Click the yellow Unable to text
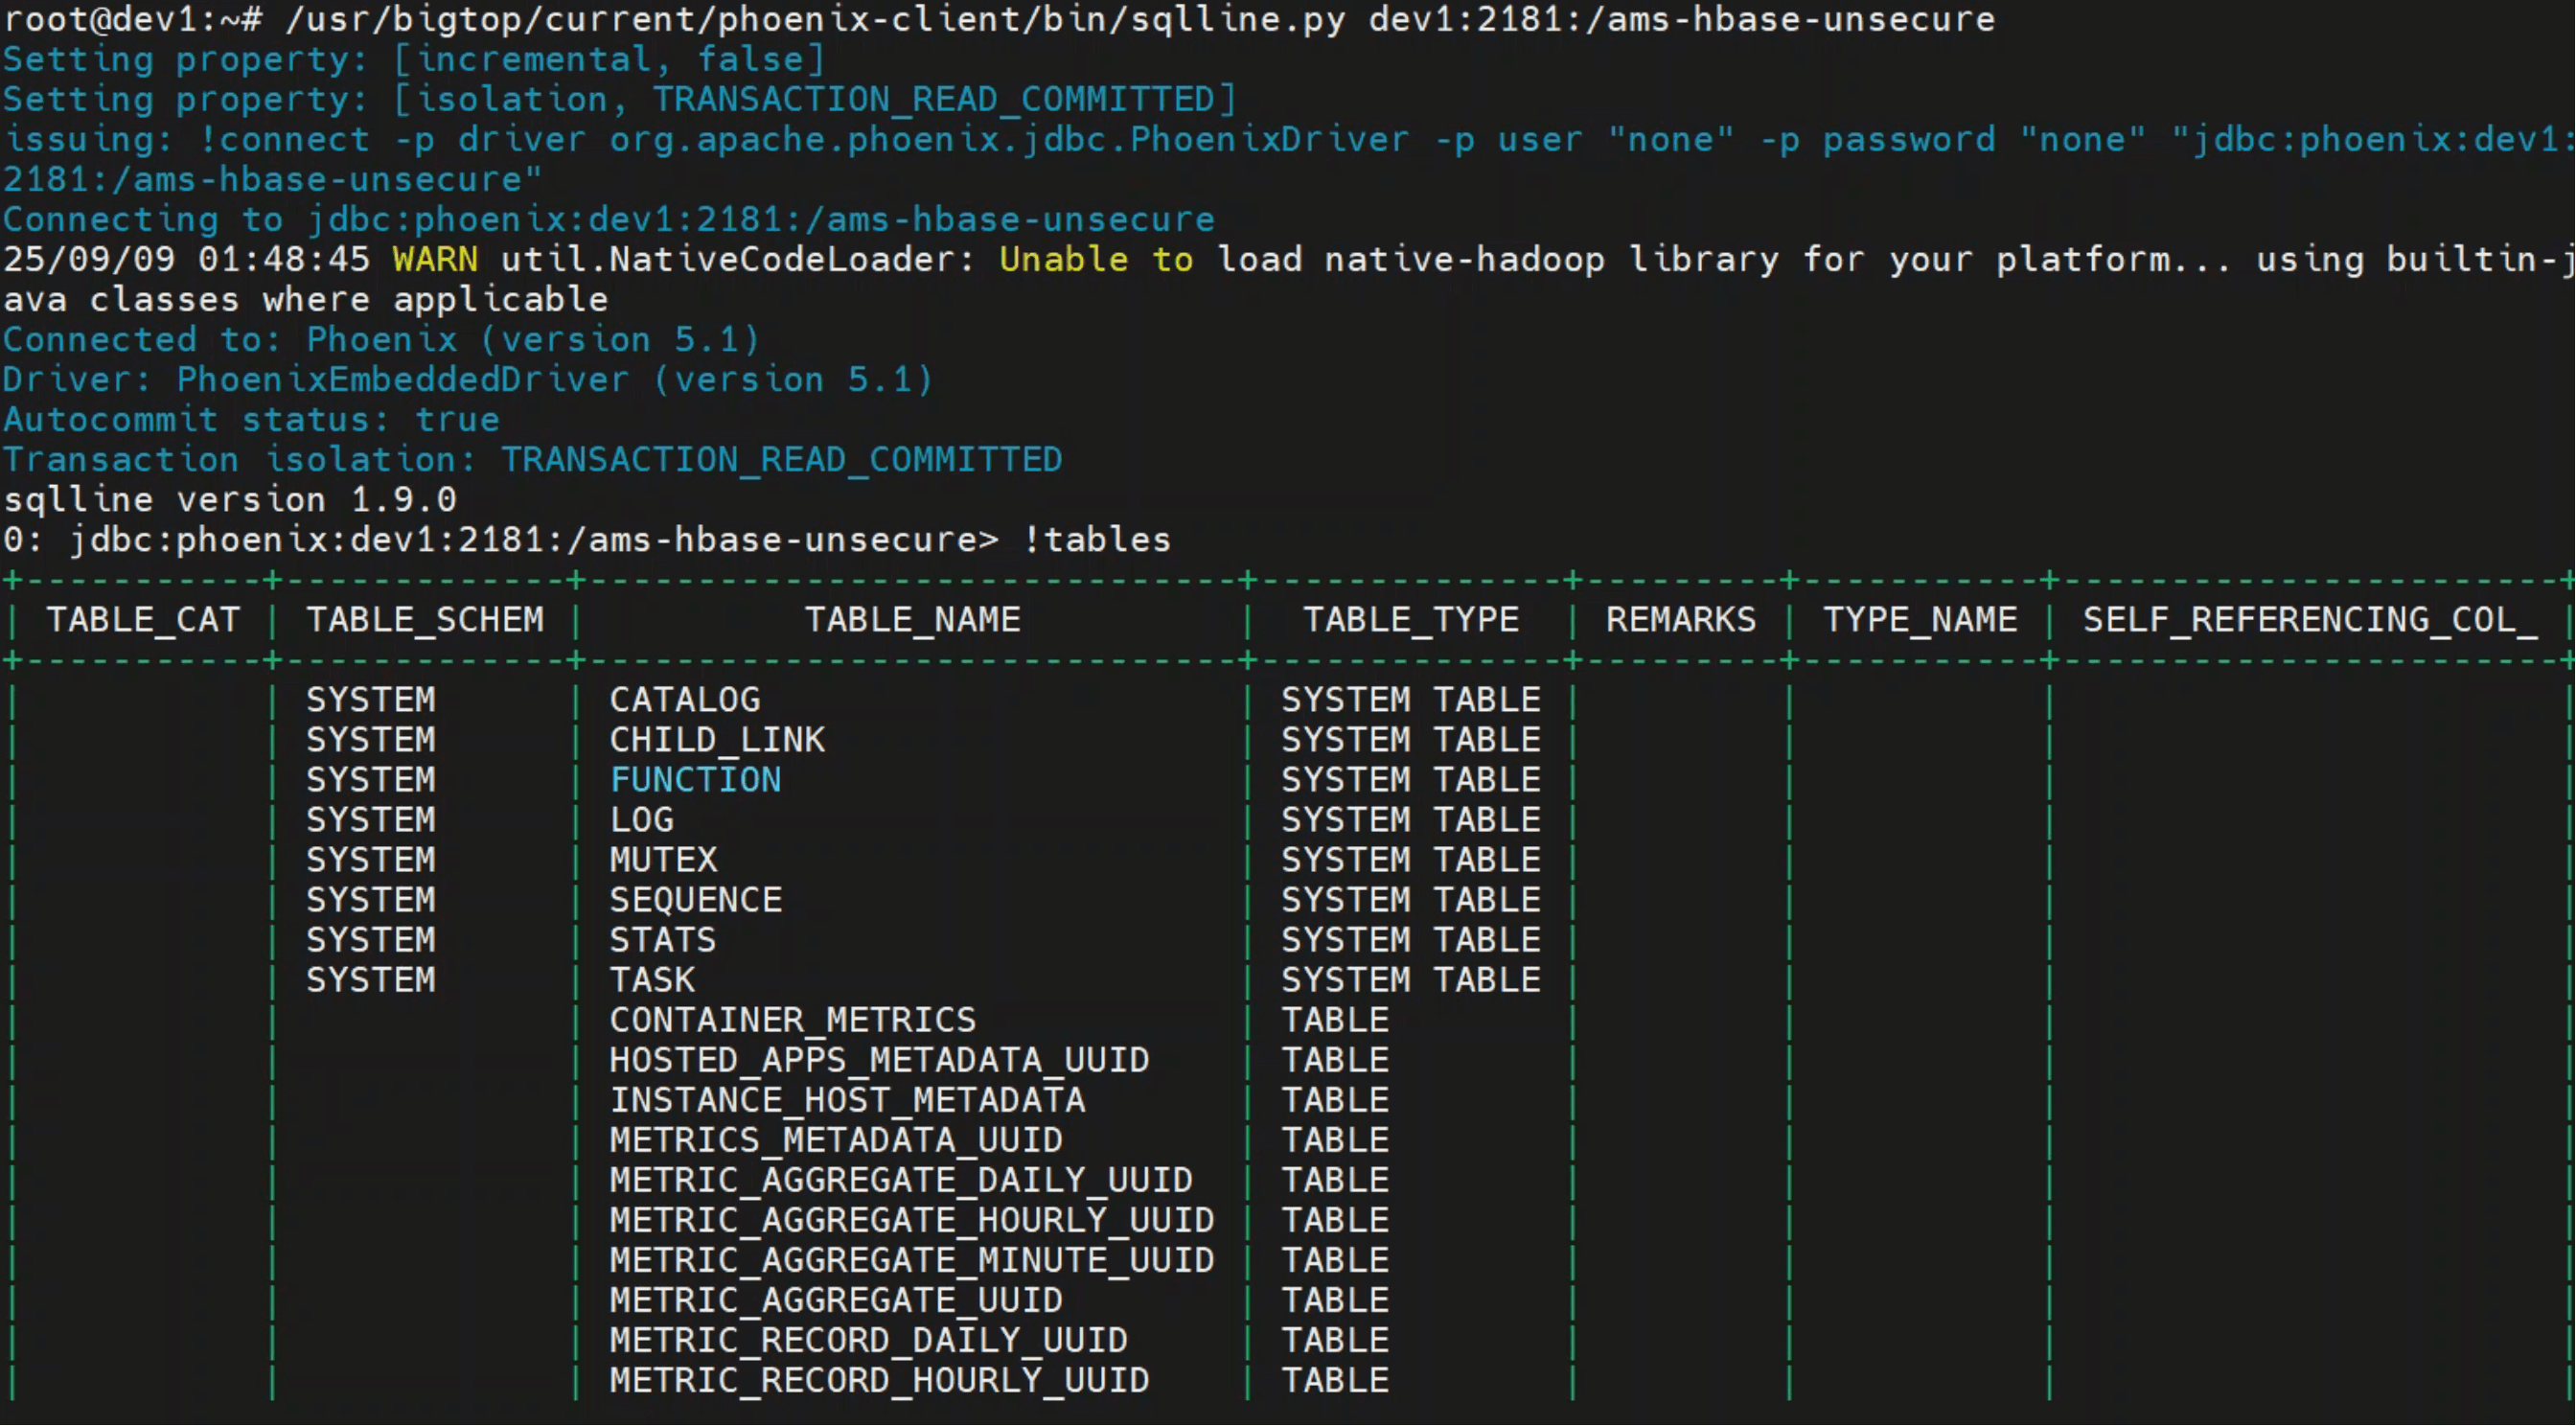 pos(1097,260)
